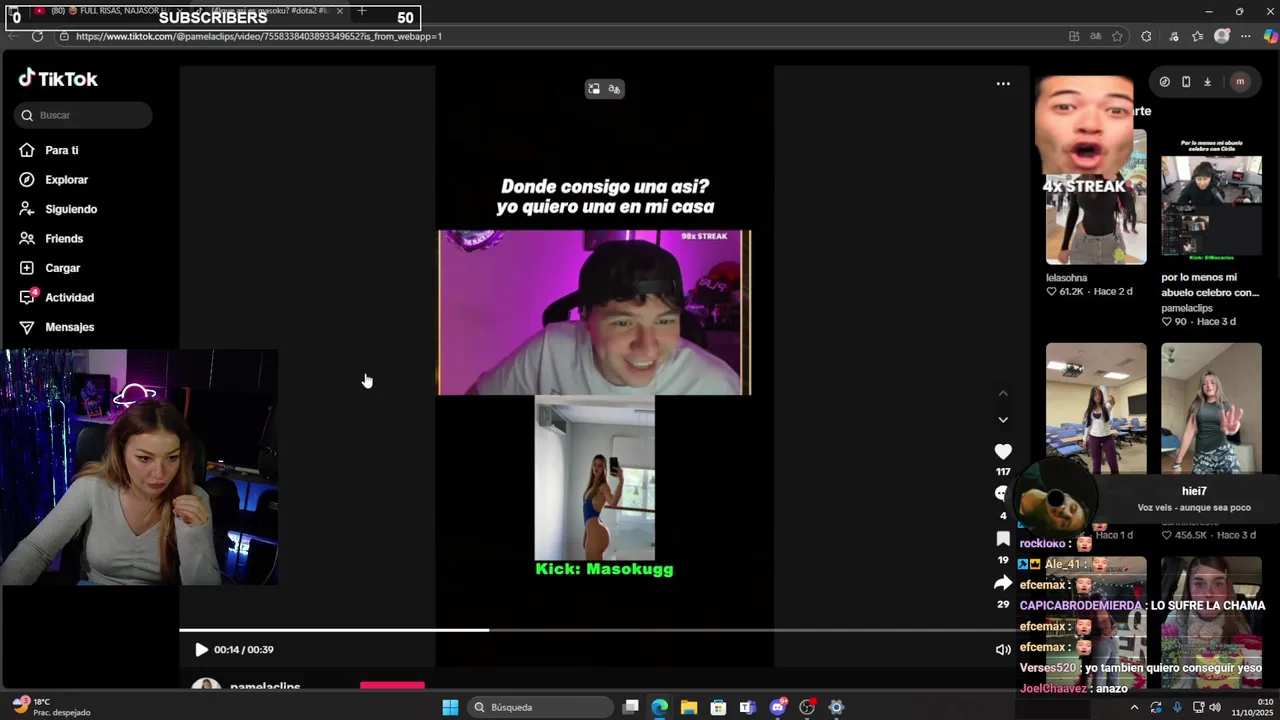Open the three-dots video options menu
The height and width of the screenshot is (720, 1280).
pos(1003,84)
